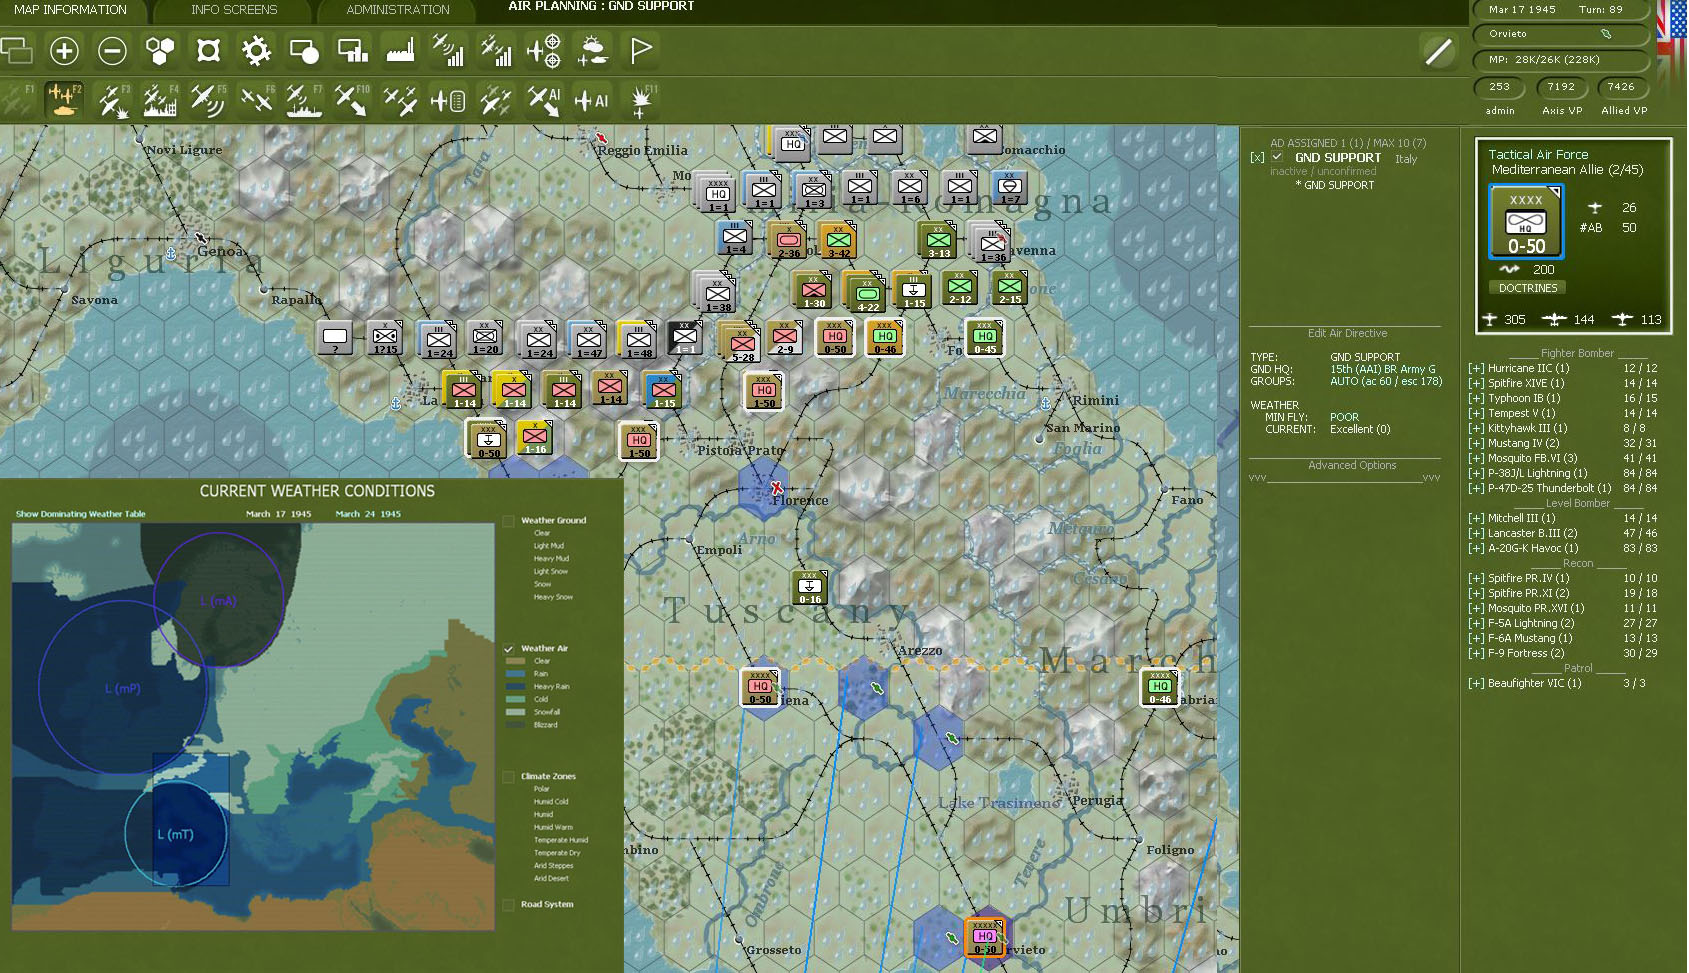Select the F7 naval patrol mode icon
This screenshot has height=973, width=1689.
click(304, 100)
